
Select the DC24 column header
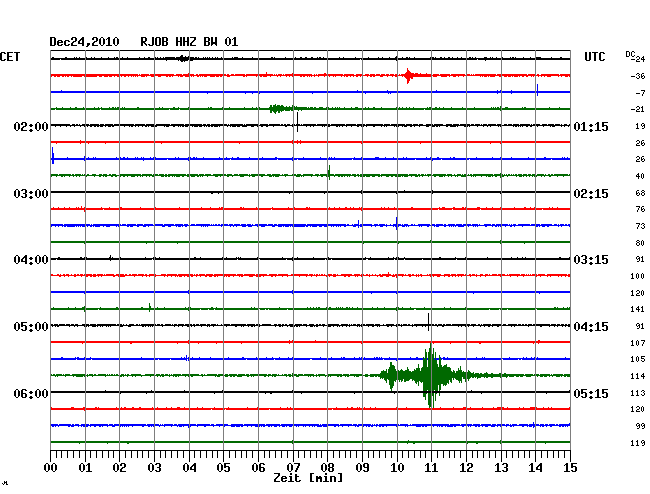coord(635,56)
